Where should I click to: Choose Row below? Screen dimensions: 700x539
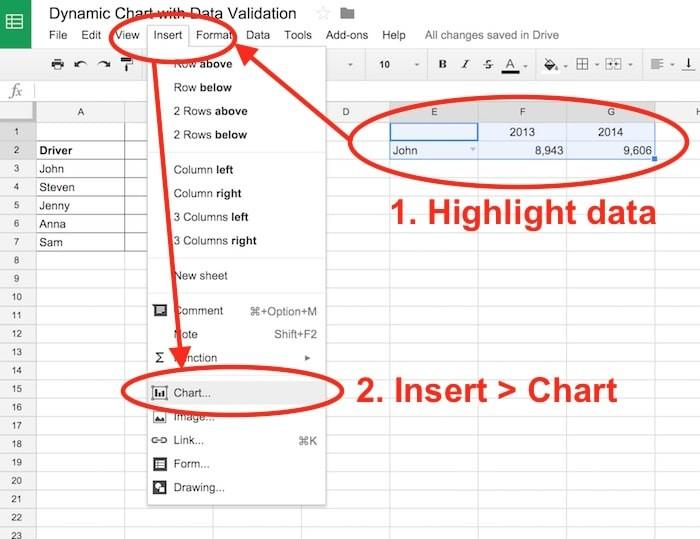pyautogui.click(x=237, y=88)
